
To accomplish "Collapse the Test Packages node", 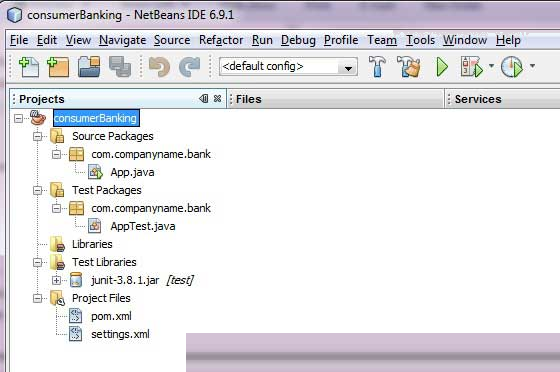I will [x=38, y=190].
